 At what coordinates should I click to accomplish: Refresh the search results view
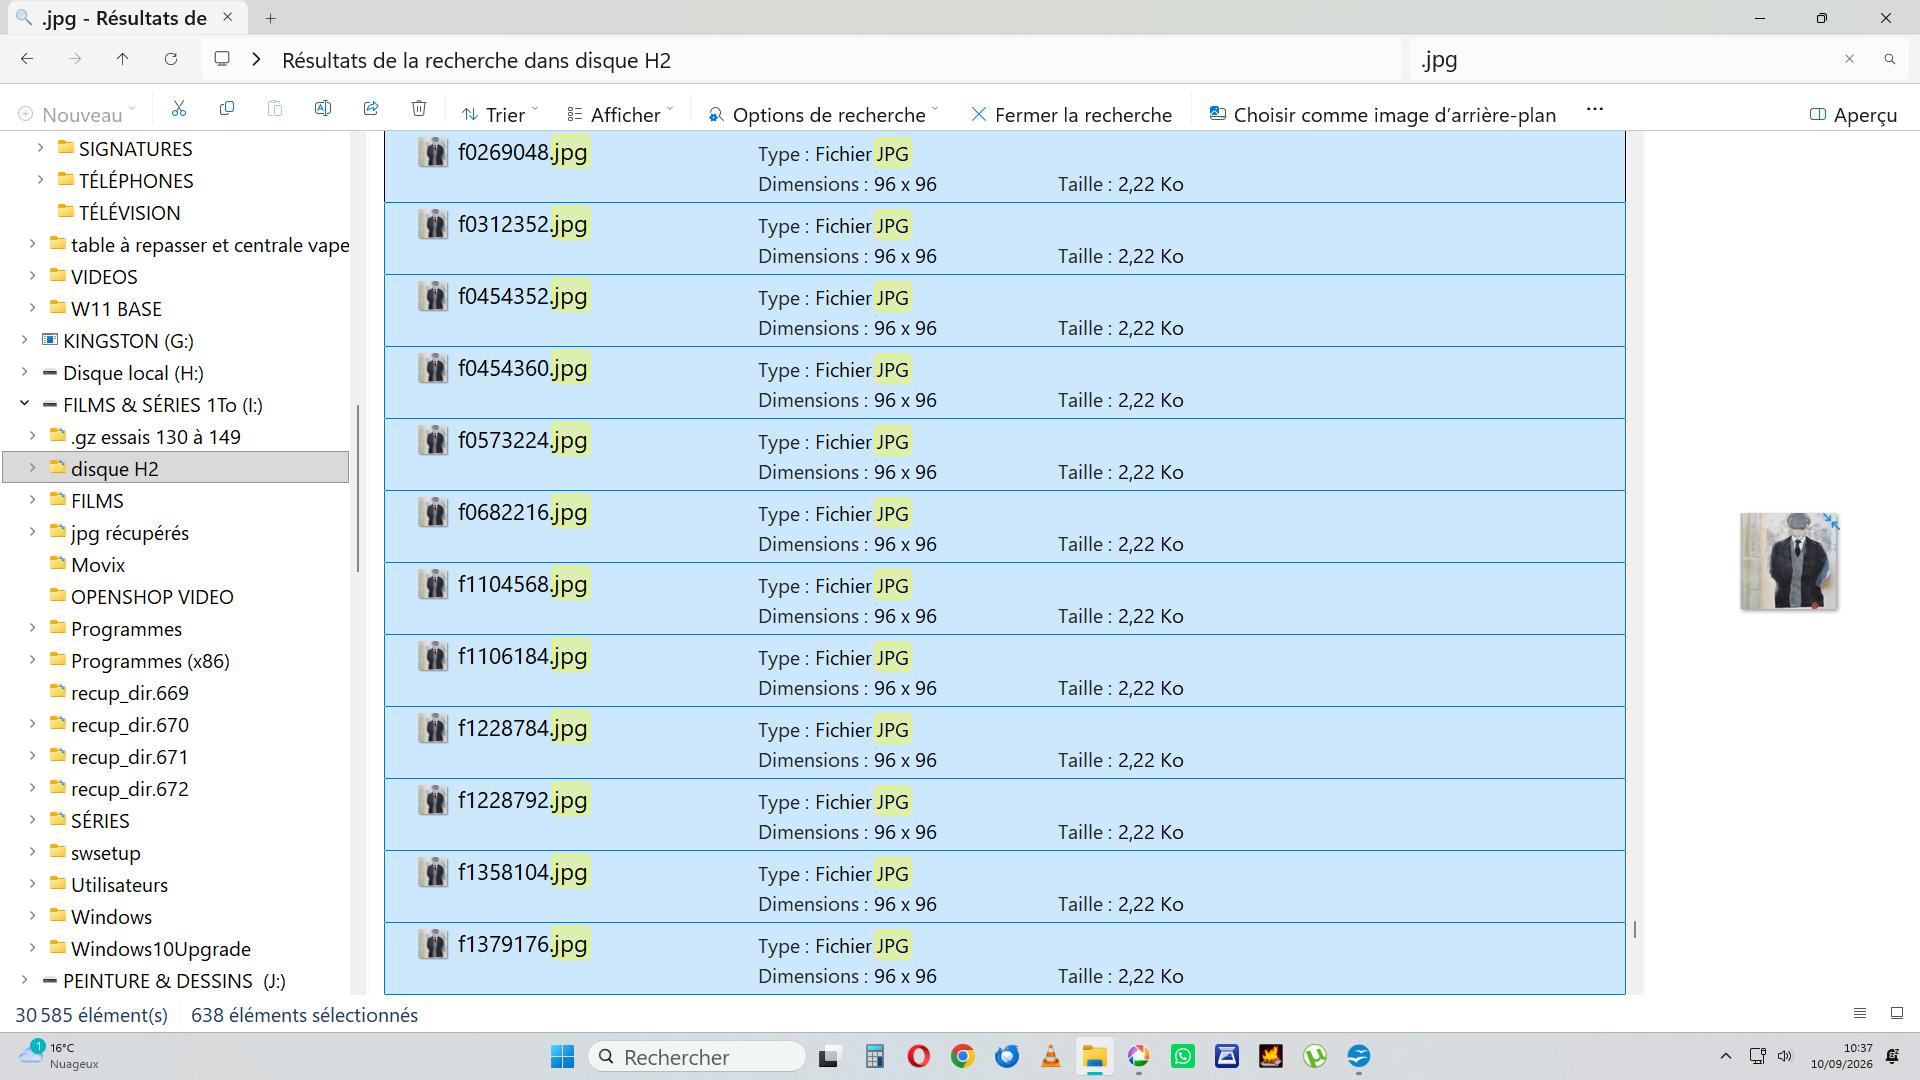click(x=171, y=60)
